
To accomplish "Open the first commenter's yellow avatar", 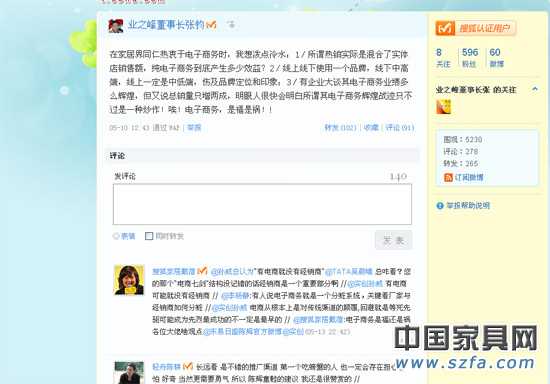I will tap(129, 279).
